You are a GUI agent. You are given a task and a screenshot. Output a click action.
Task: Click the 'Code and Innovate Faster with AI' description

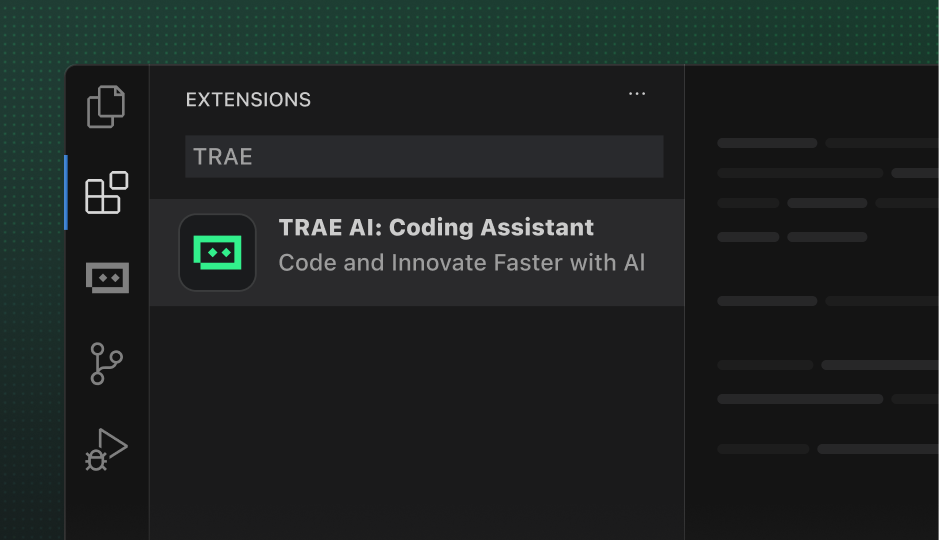(461, 263)
